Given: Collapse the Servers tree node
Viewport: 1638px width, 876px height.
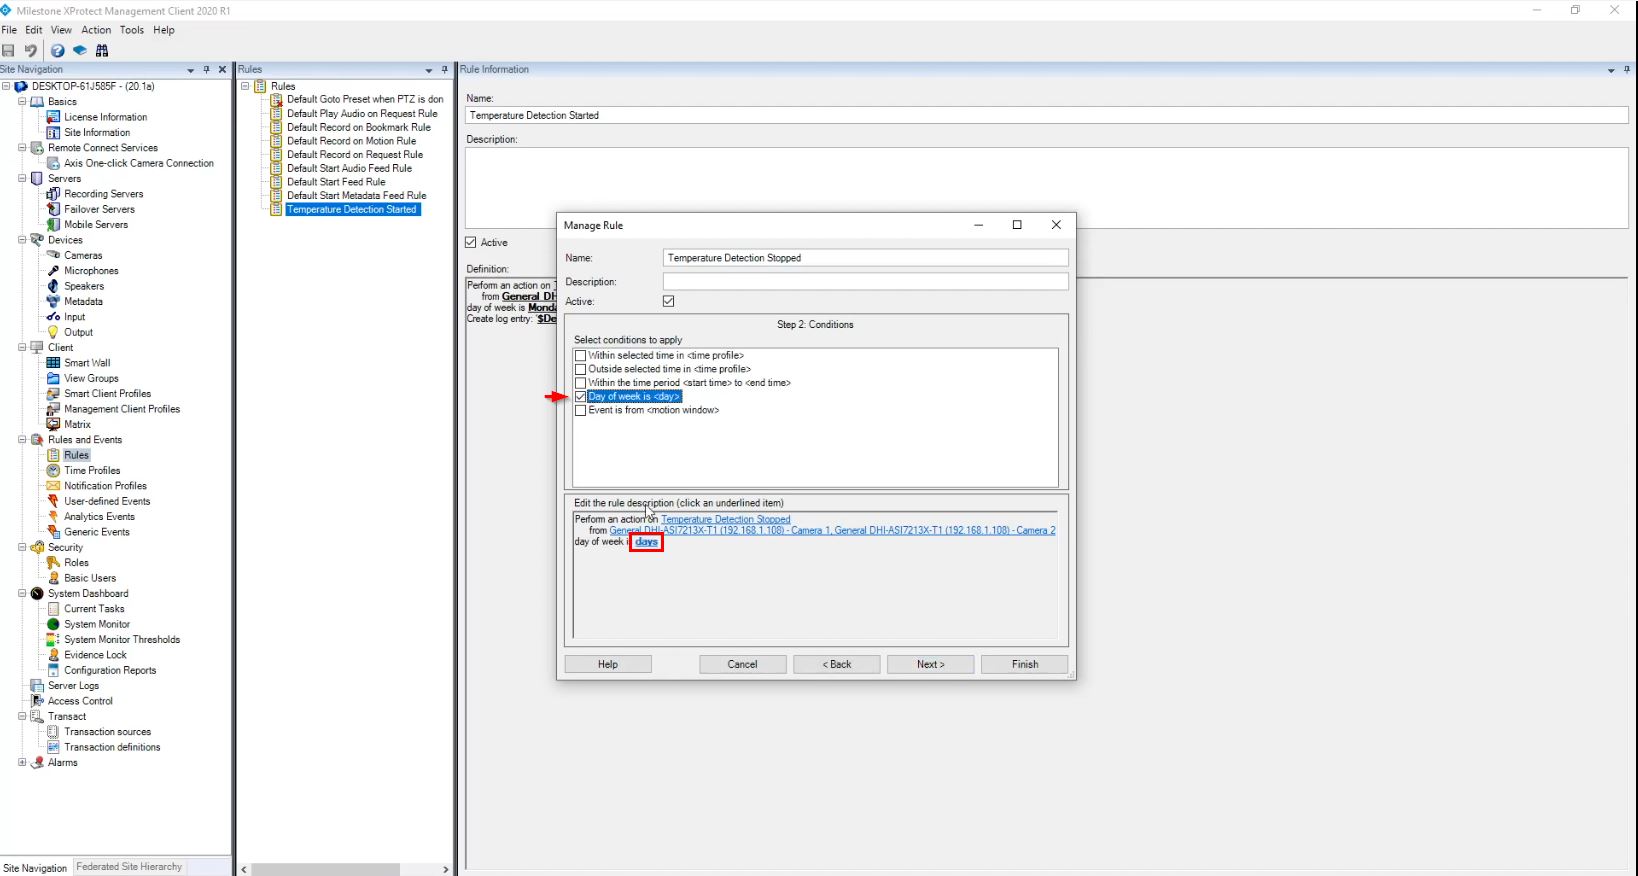Looking at the screenshot, I should tap(22, 179).
